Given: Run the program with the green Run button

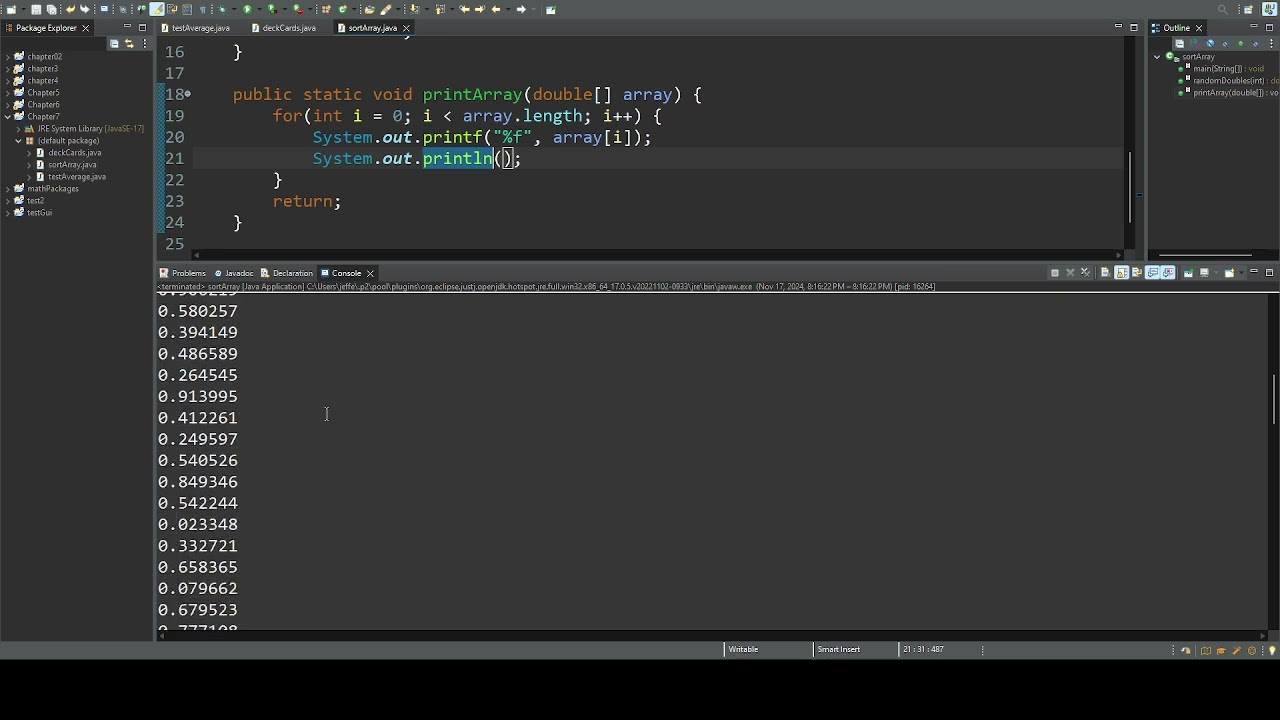Looking at the screenshot, I should pyautogui.click(x=247, y=9).
